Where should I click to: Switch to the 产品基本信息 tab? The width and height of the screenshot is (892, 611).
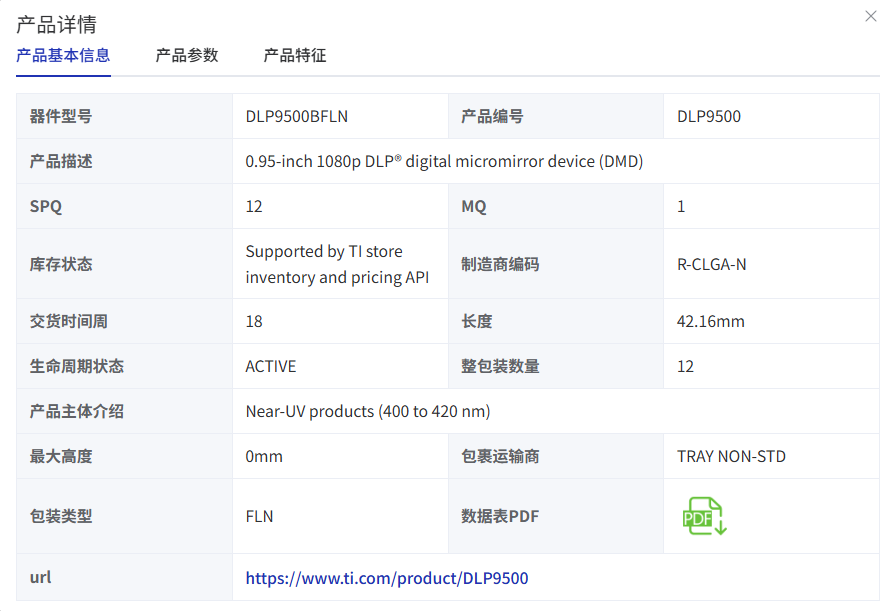click(63, 55)
